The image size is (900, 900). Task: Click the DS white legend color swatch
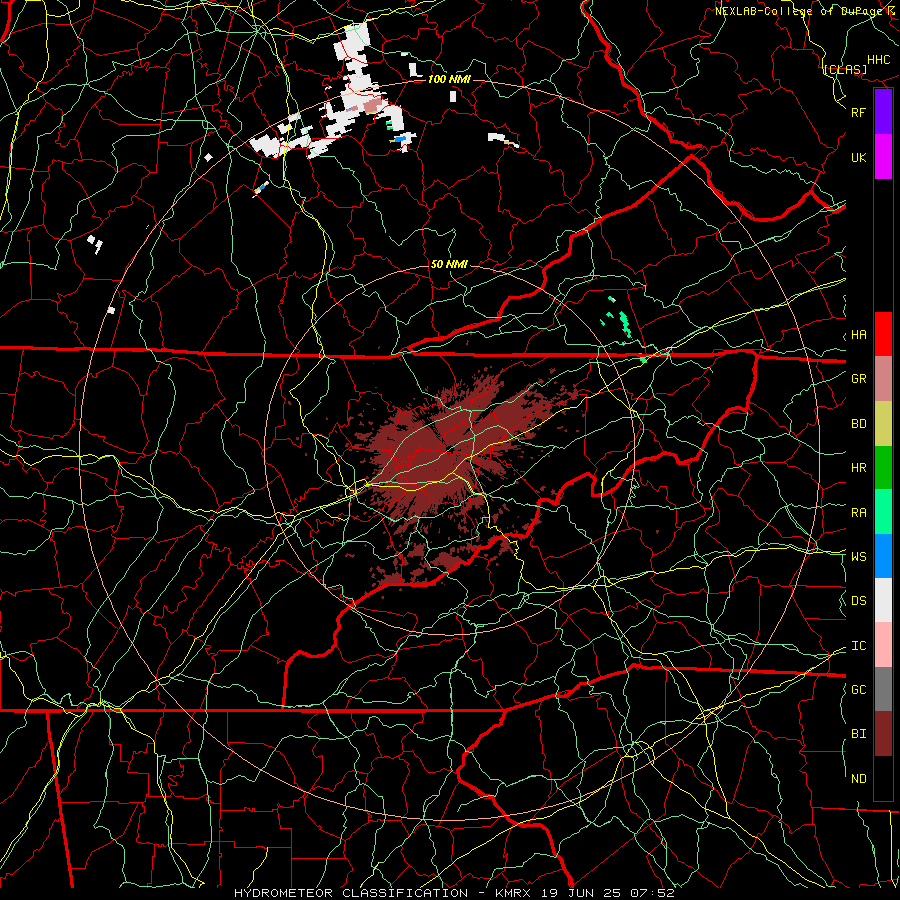point(883,600)
